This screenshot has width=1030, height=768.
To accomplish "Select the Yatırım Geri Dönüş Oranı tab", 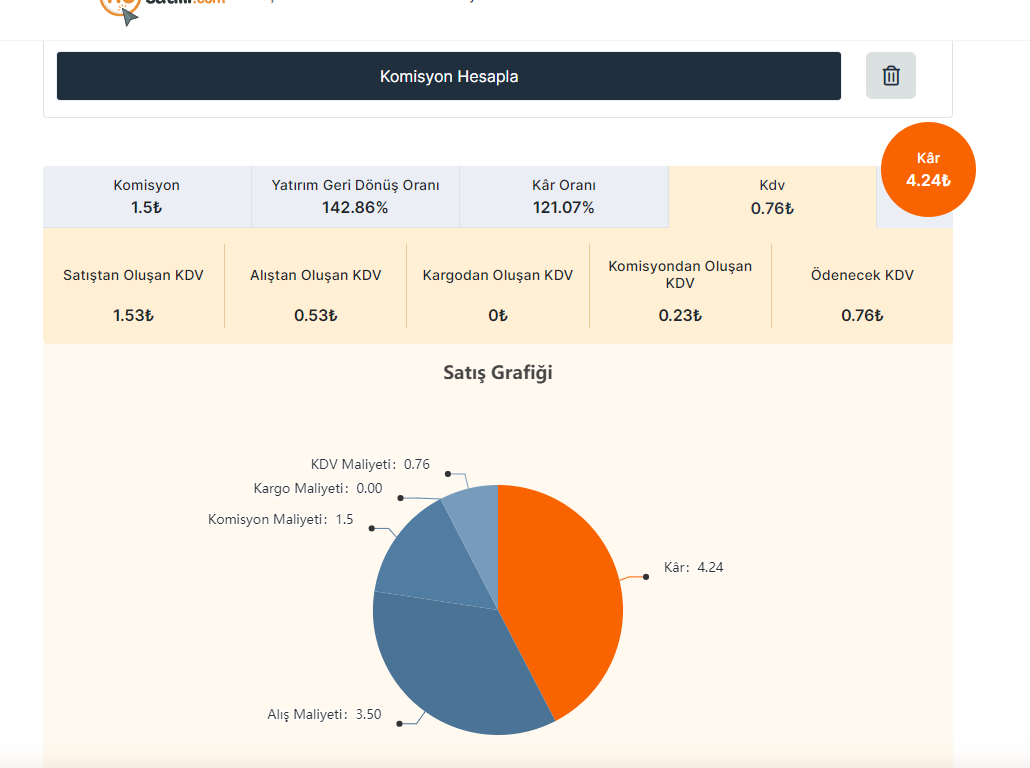I will click(355, 196).
